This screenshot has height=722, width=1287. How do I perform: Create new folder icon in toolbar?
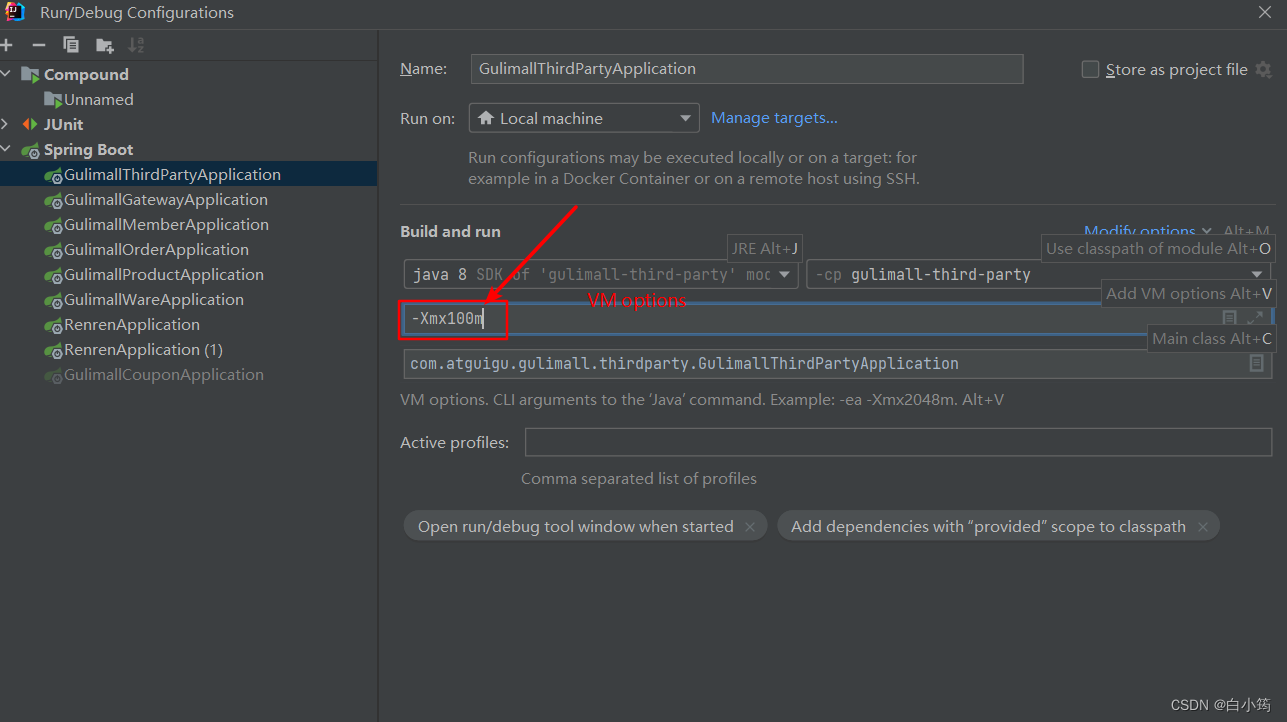coord(104,45)
